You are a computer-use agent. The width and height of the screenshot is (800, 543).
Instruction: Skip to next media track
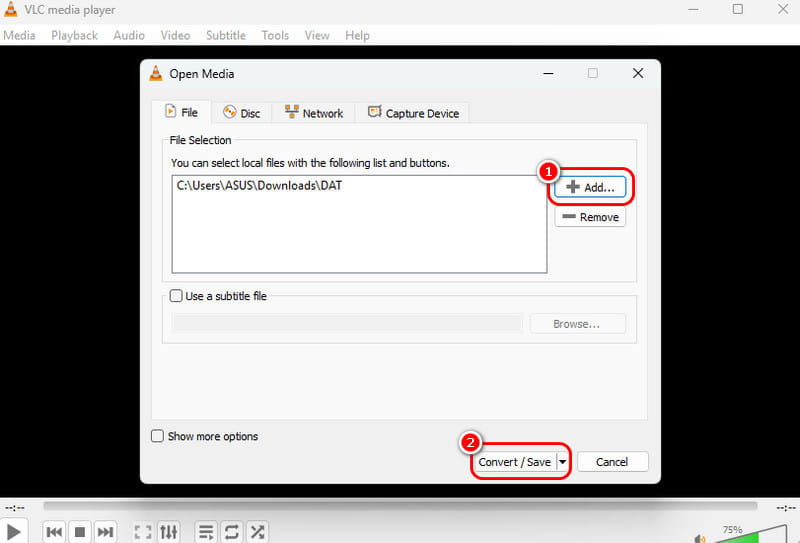click(x=105, y=532)
